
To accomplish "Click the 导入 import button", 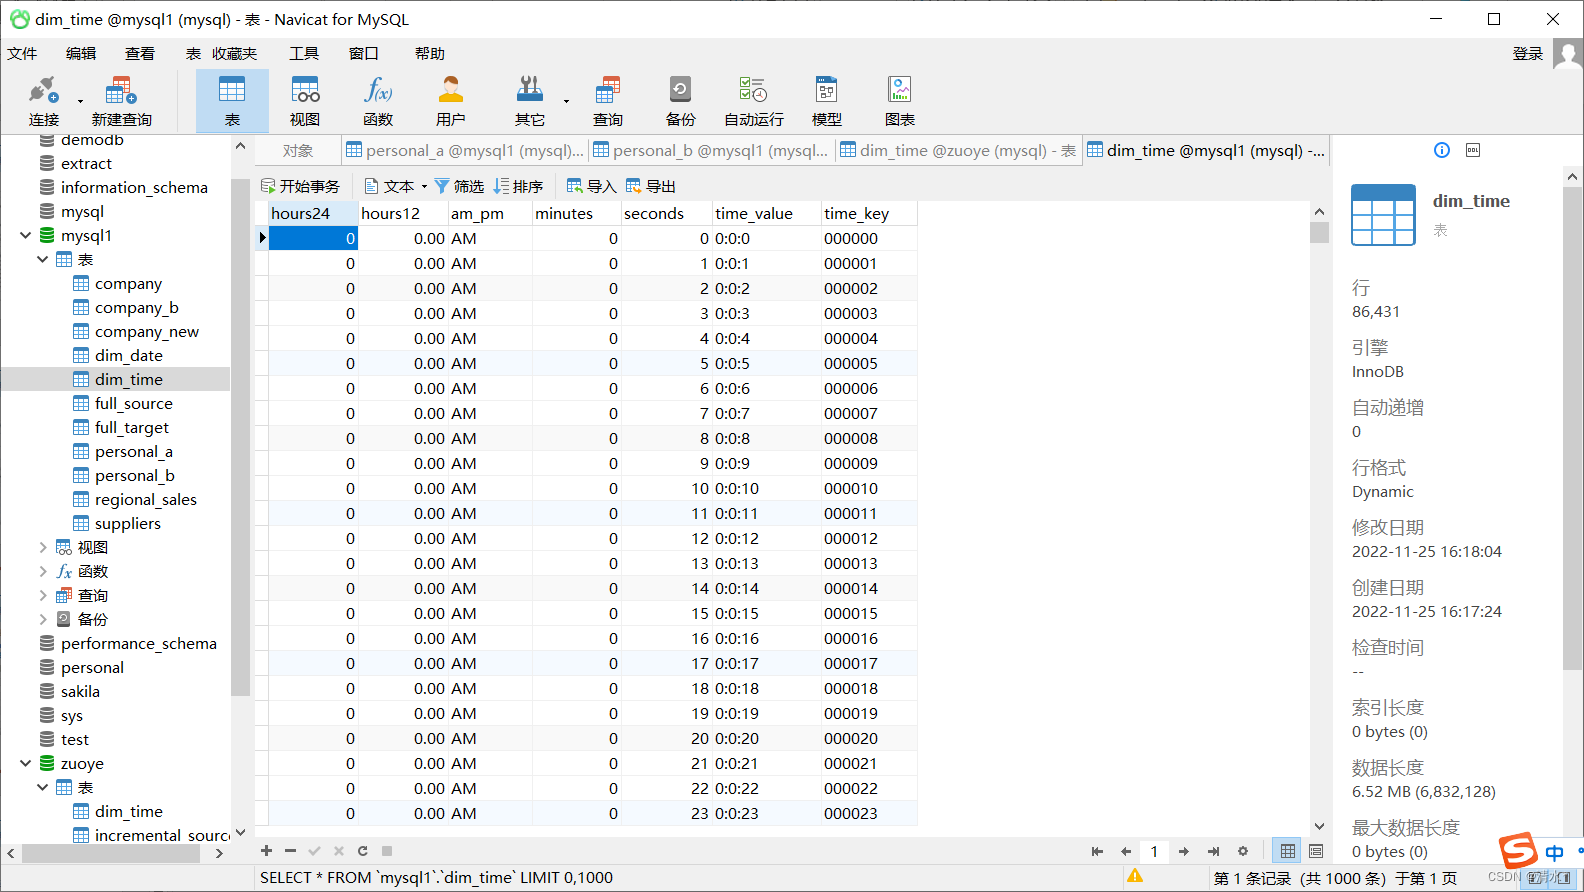I will (x=591, y=186).
